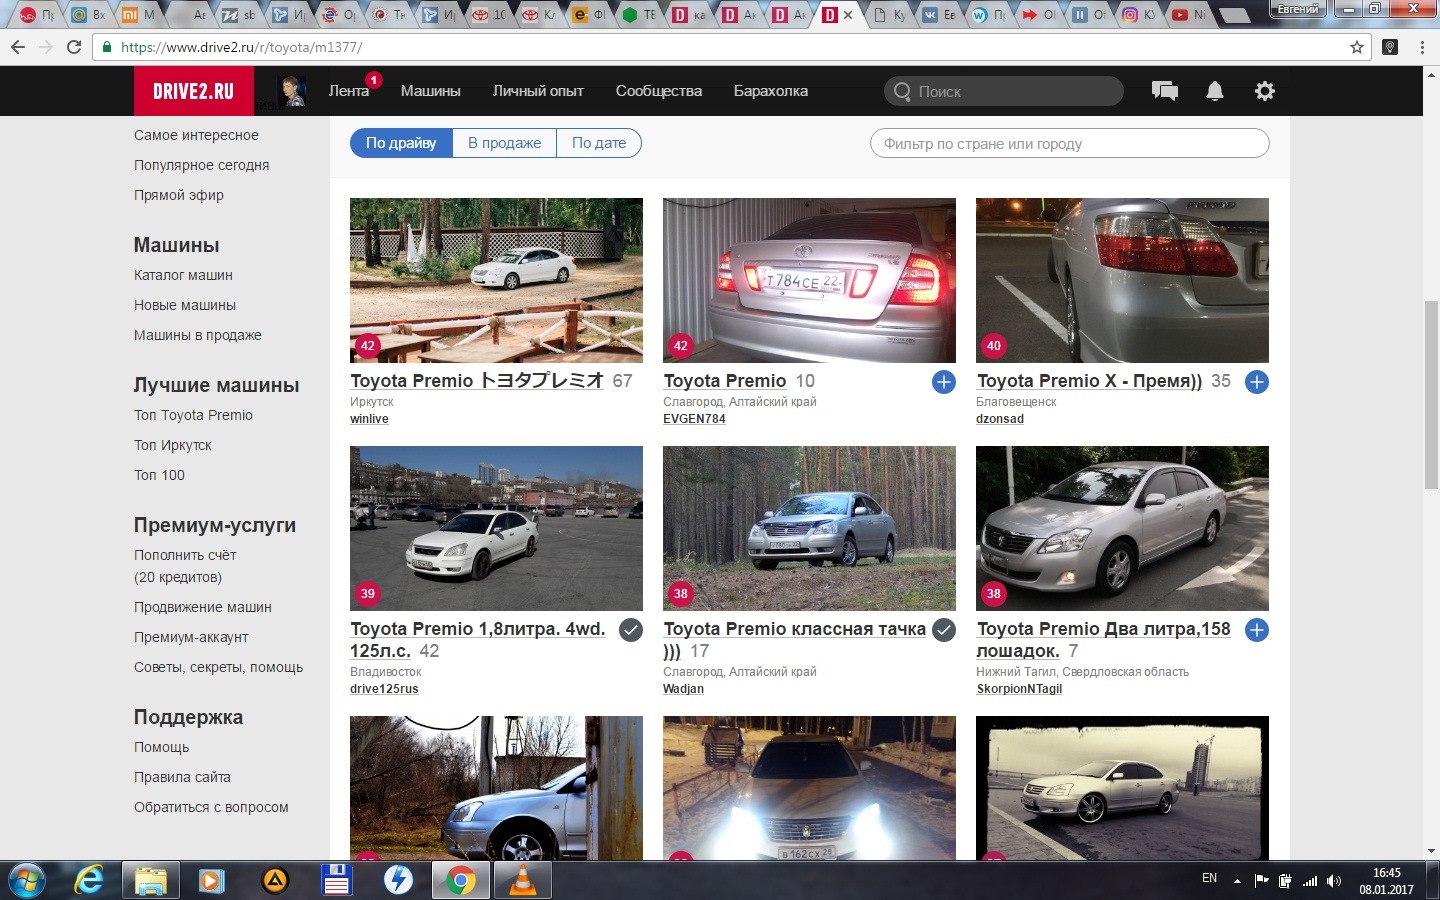The width and height of the screenshot is (1440, 900).
Task: Open the lightning bolt app in the taskbar
Action: tap(398, 881)
